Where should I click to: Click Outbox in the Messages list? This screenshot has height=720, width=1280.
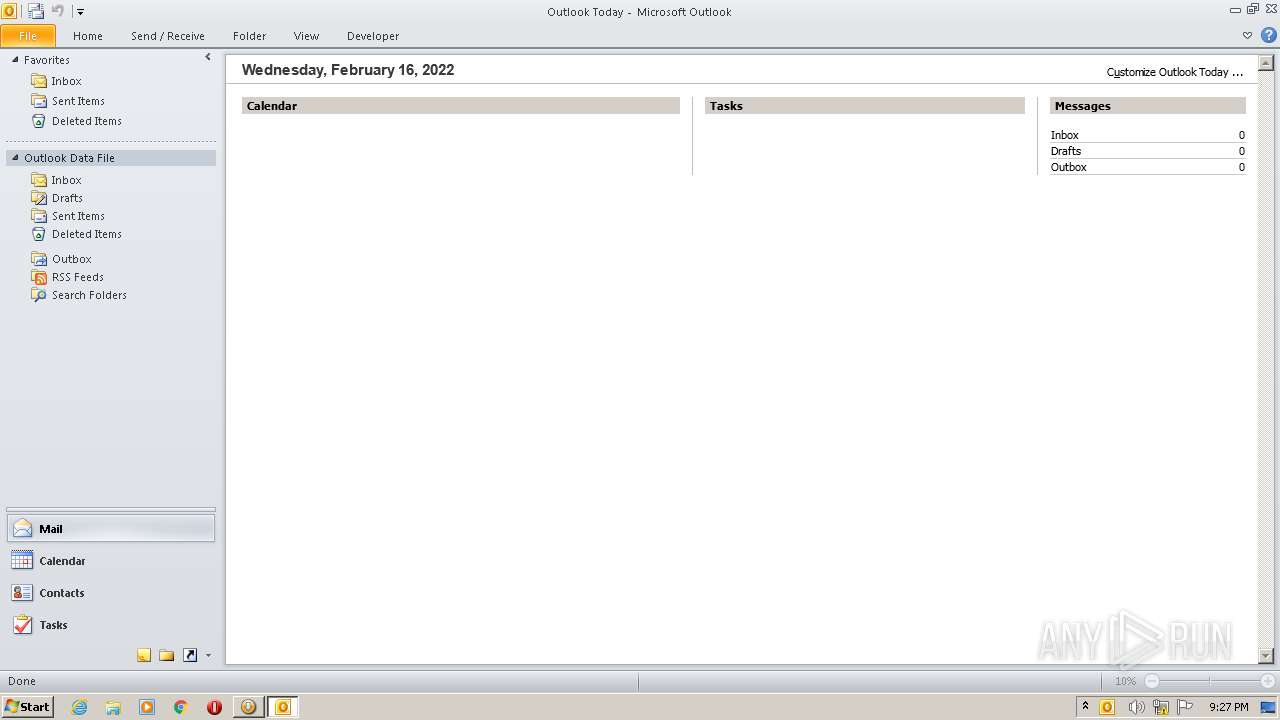tap(1069, 167)
